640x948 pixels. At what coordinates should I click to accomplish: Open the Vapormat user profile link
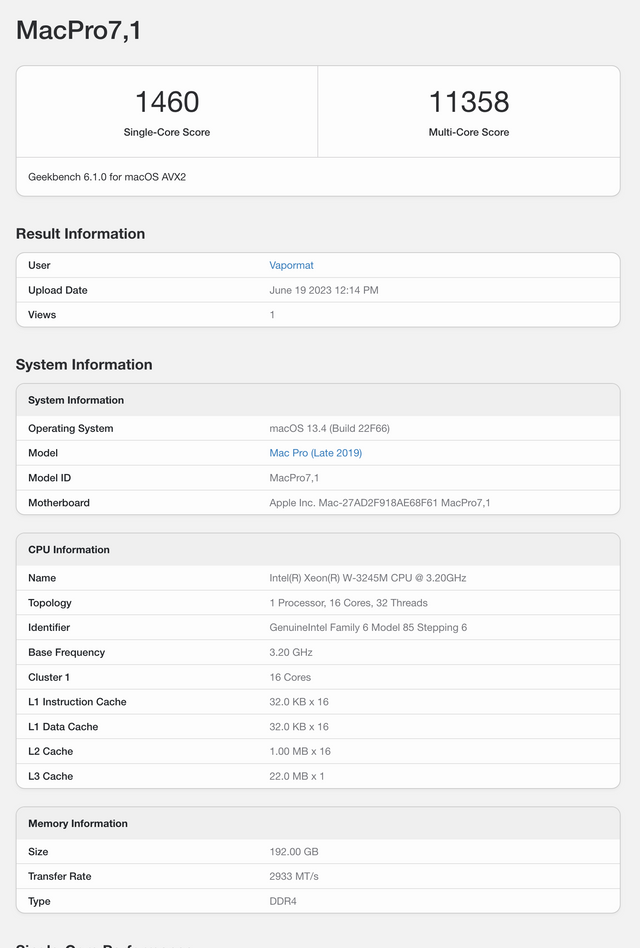tap(291, 265)
